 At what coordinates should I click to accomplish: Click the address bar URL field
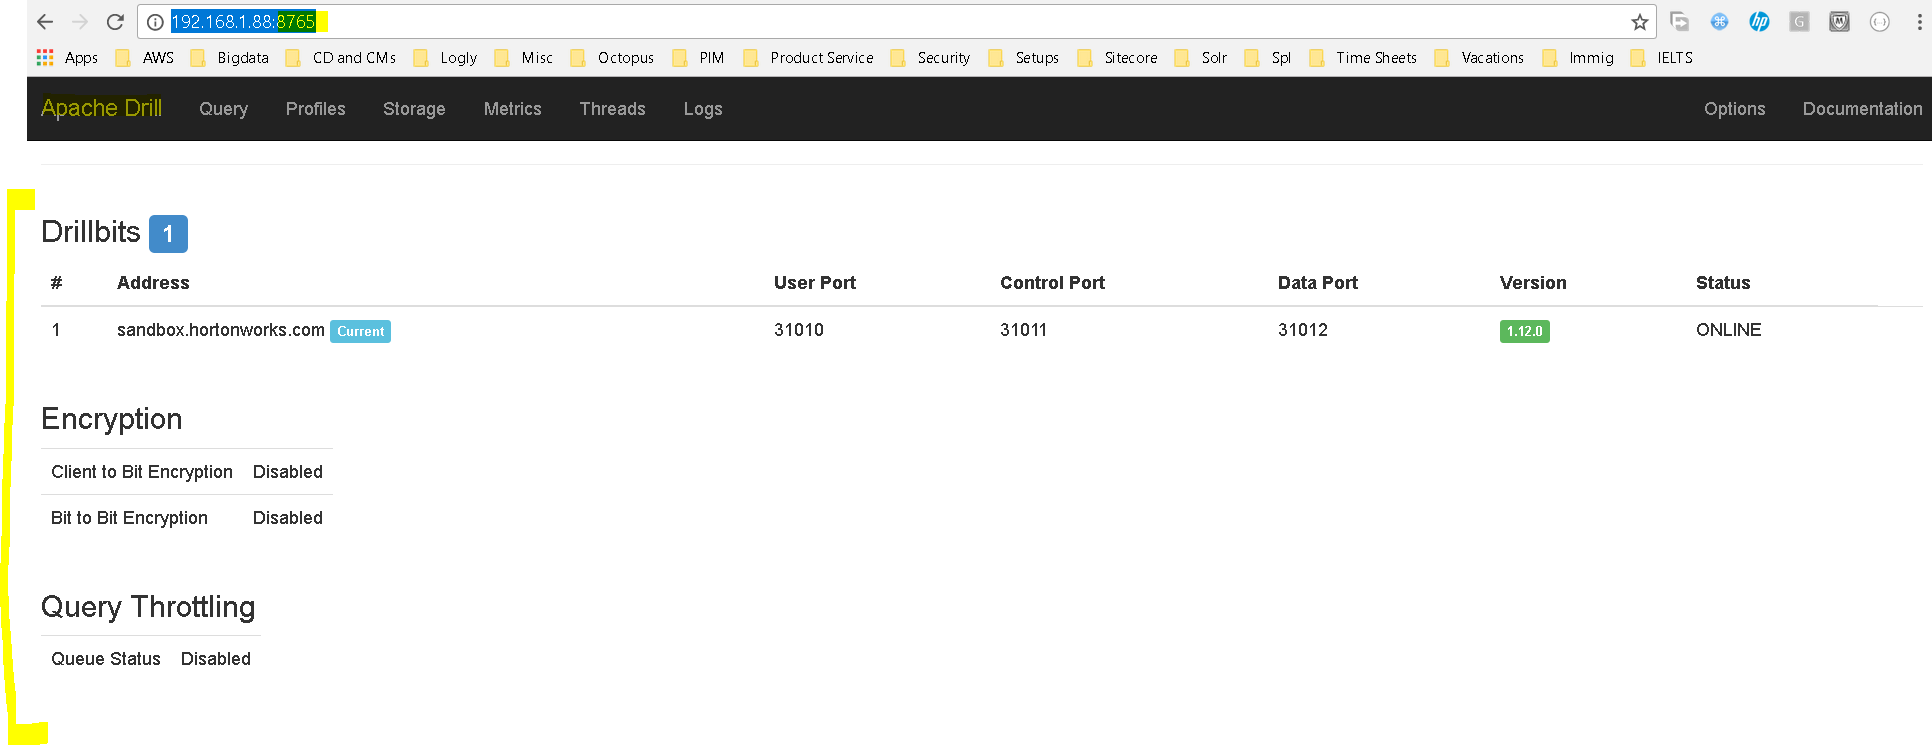pyautogui.click(x=895, y=22)
